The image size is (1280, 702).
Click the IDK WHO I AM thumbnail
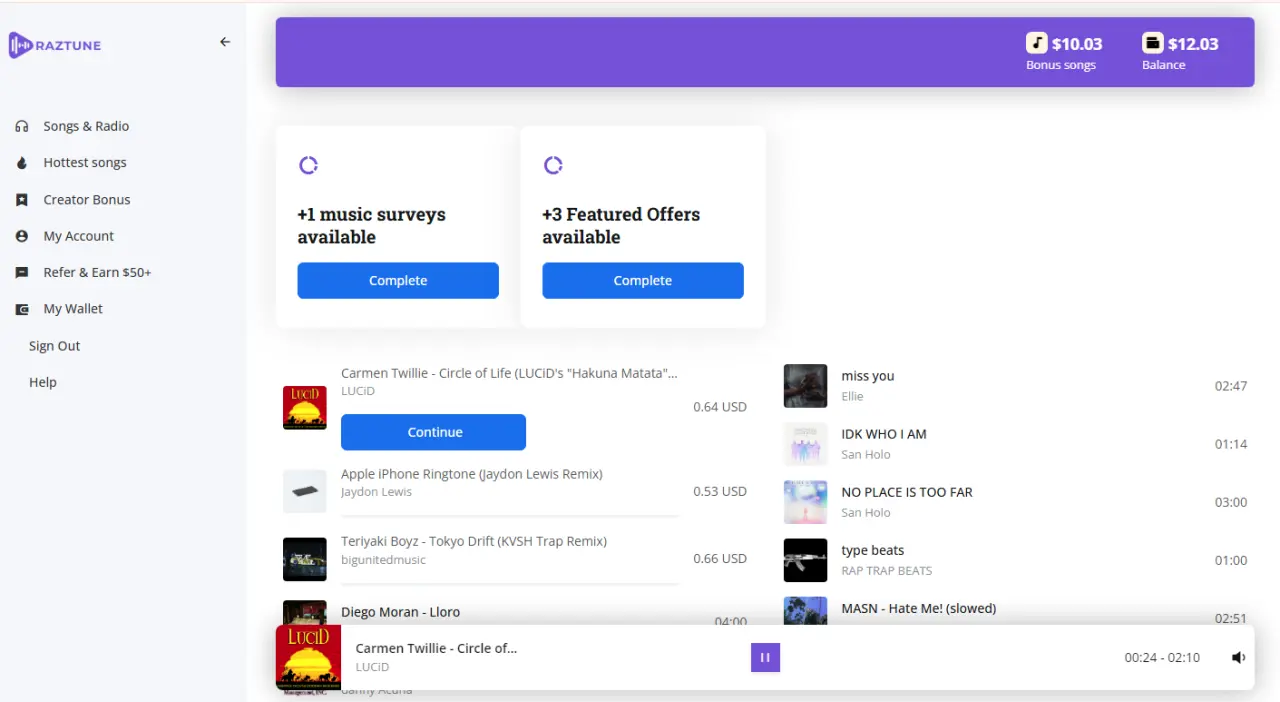tap(805, 444)
